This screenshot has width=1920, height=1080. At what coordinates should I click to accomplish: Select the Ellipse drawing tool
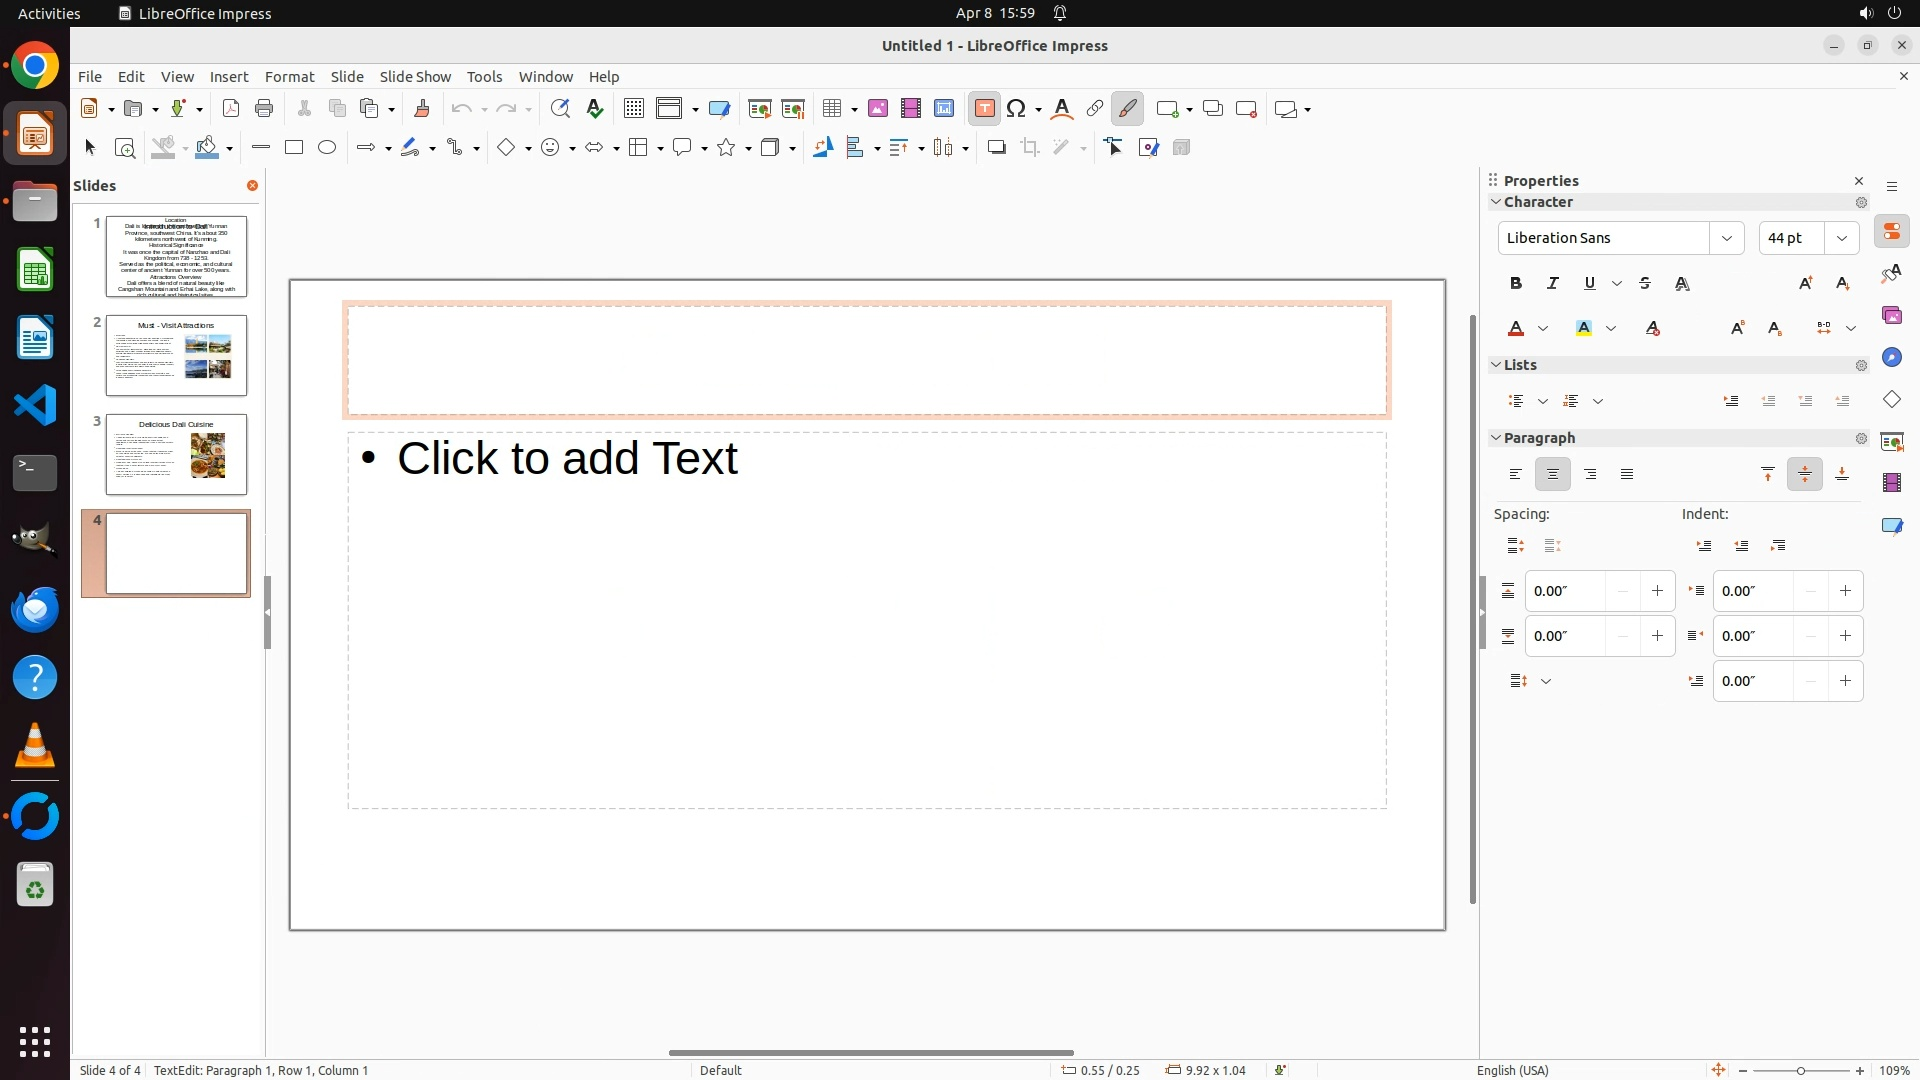(327, 148)
